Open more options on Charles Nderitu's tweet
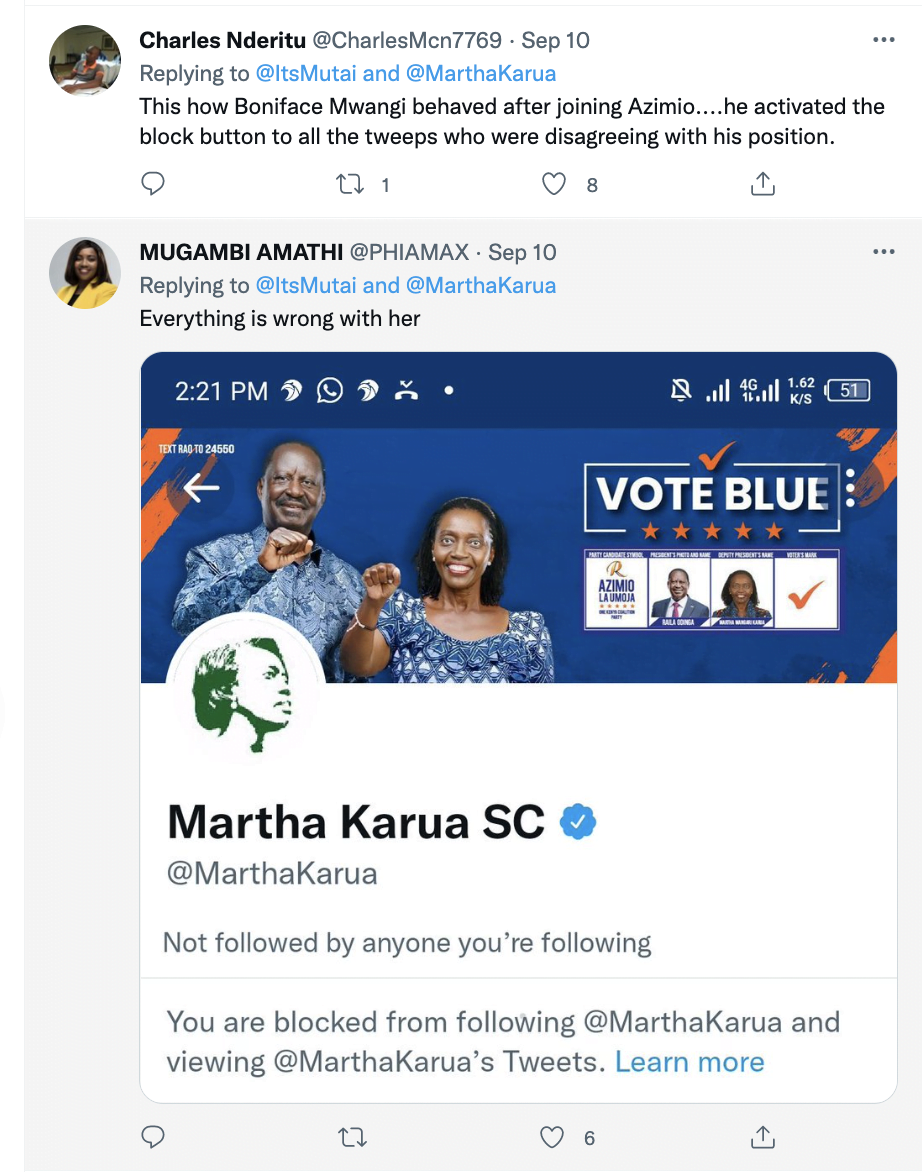922x1172 pixels. [884, 40]
